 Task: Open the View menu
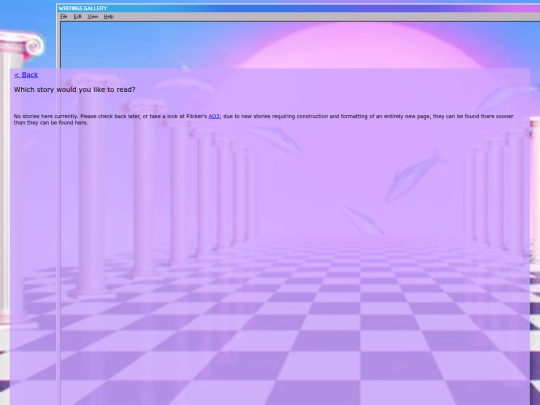pos(93,17)
